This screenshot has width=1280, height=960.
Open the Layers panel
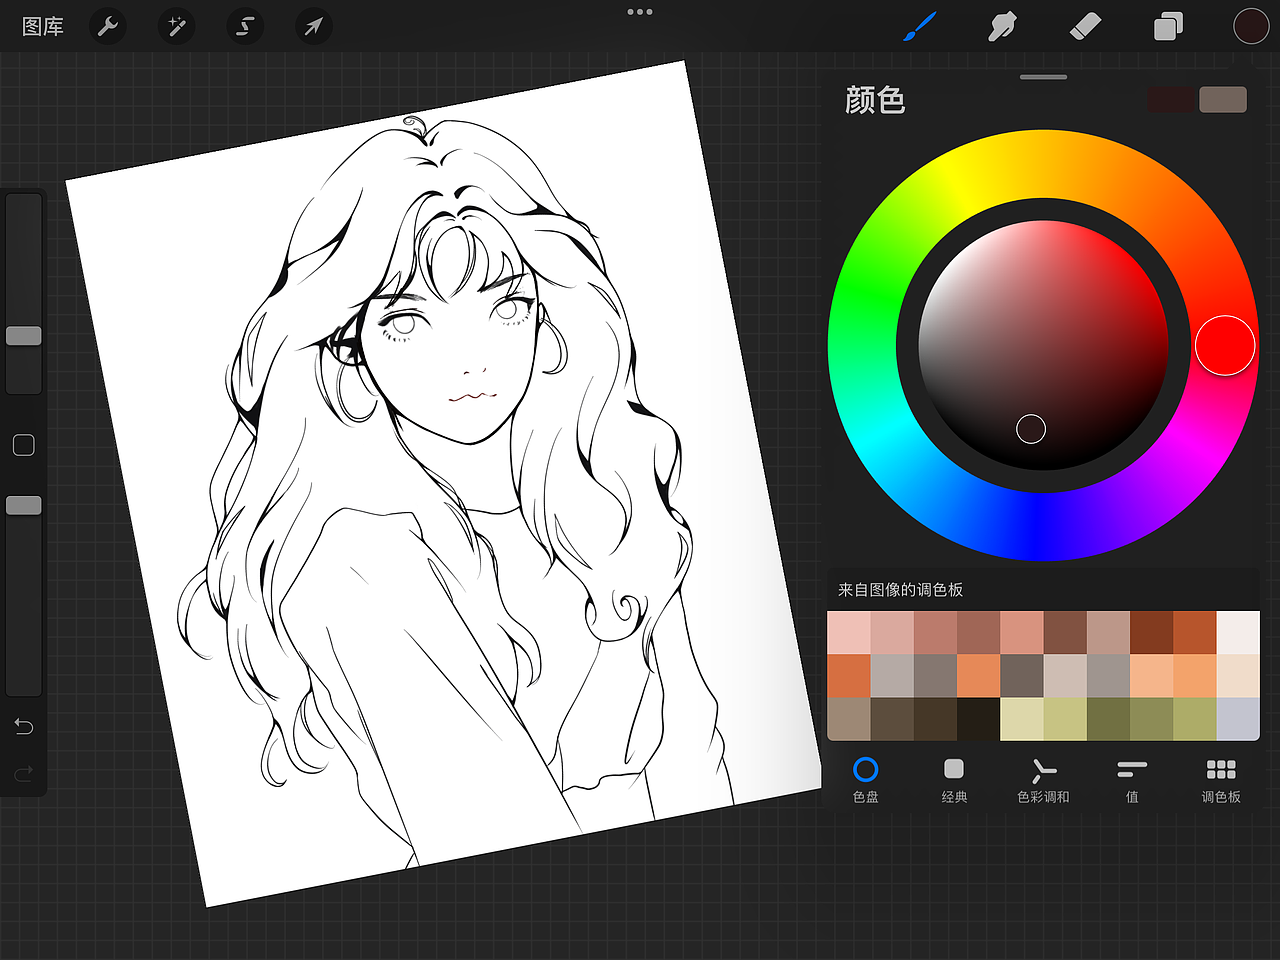pyautogui.click(x=1168, y=26)
